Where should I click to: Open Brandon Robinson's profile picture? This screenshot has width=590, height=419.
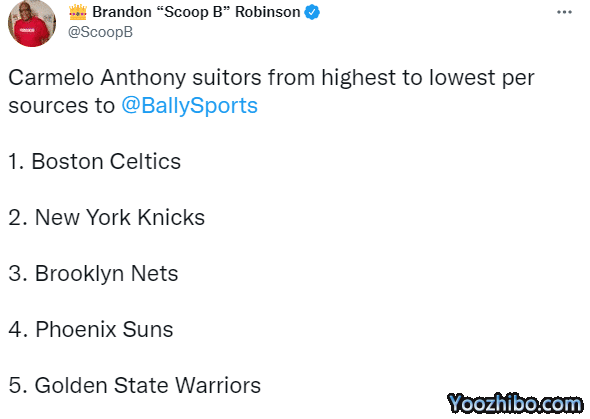[32, 23]
